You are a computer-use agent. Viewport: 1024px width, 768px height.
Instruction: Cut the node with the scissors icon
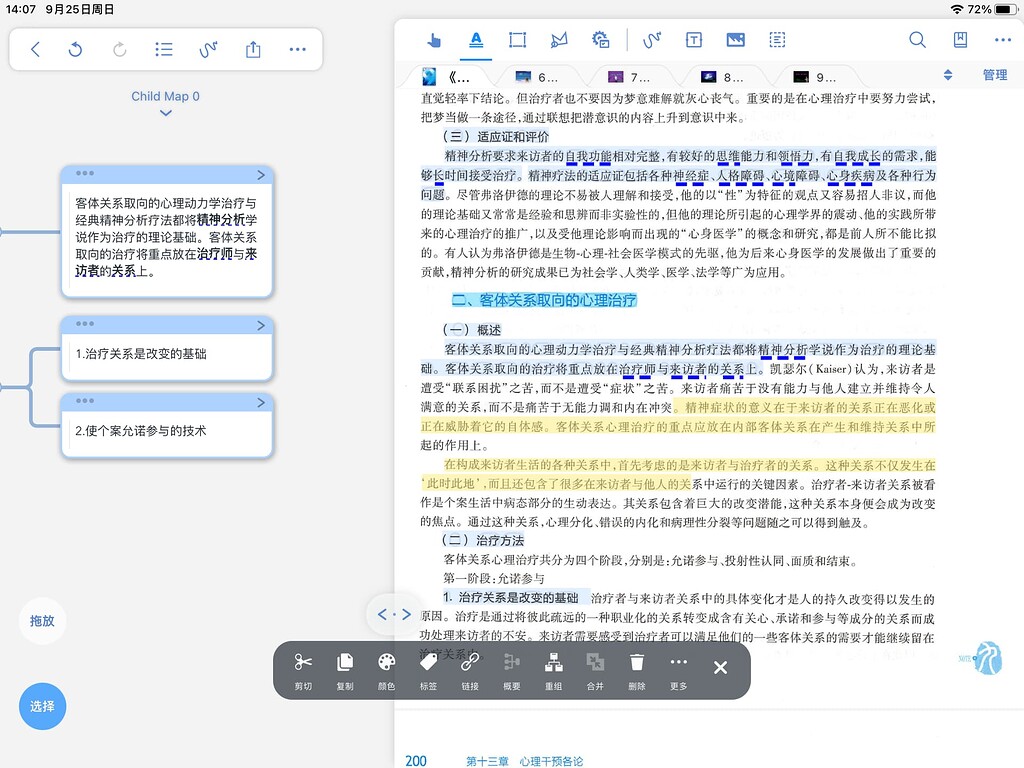click(303, 667)
